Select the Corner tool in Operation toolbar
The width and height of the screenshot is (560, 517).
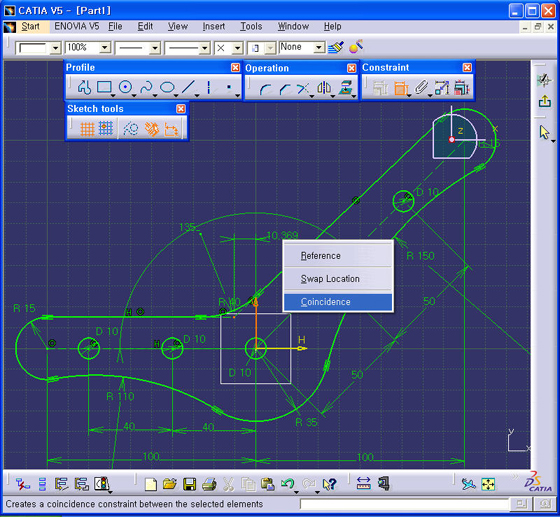(x=265, y=88)
